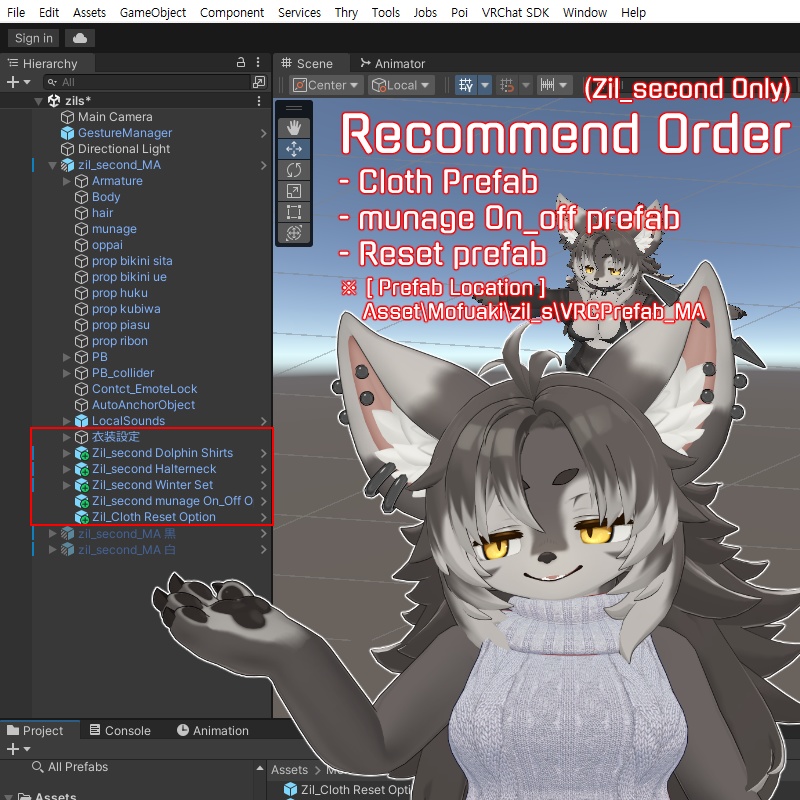
Task: Open the Thry menu
Action: pyautogui.click(x=346, y=12)
